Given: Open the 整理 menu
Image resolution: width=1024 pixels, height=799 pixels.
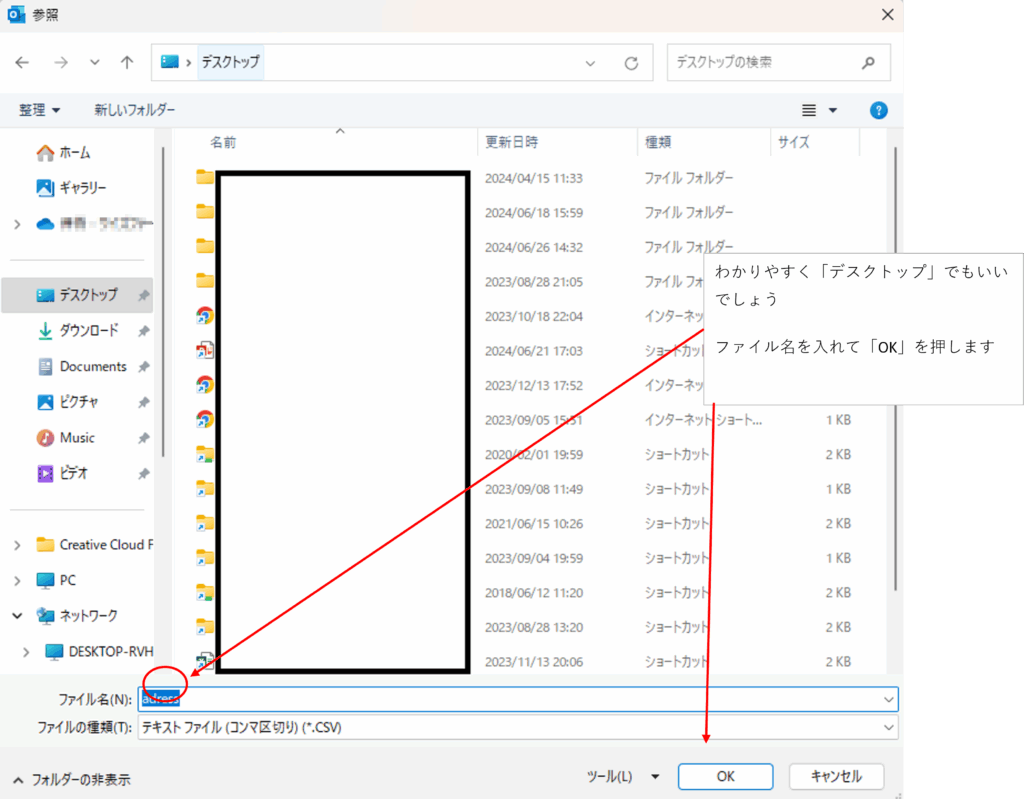Looking at the screenshot, I should click(x=39, y=110).
